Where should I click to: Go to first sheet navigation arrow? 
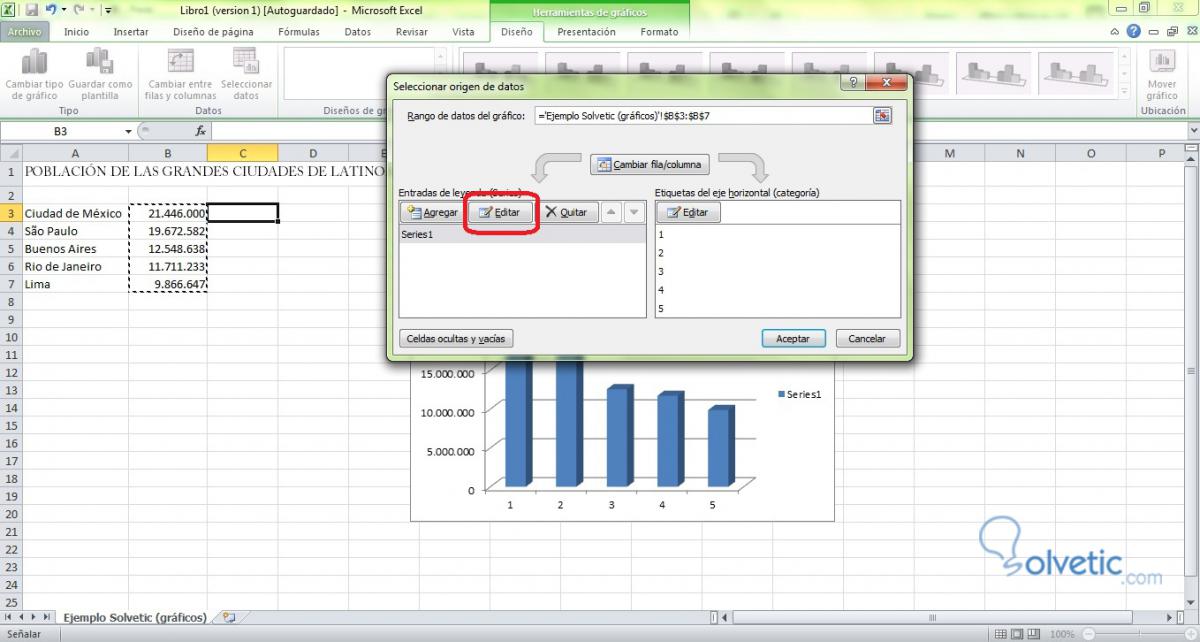(8, 617)
